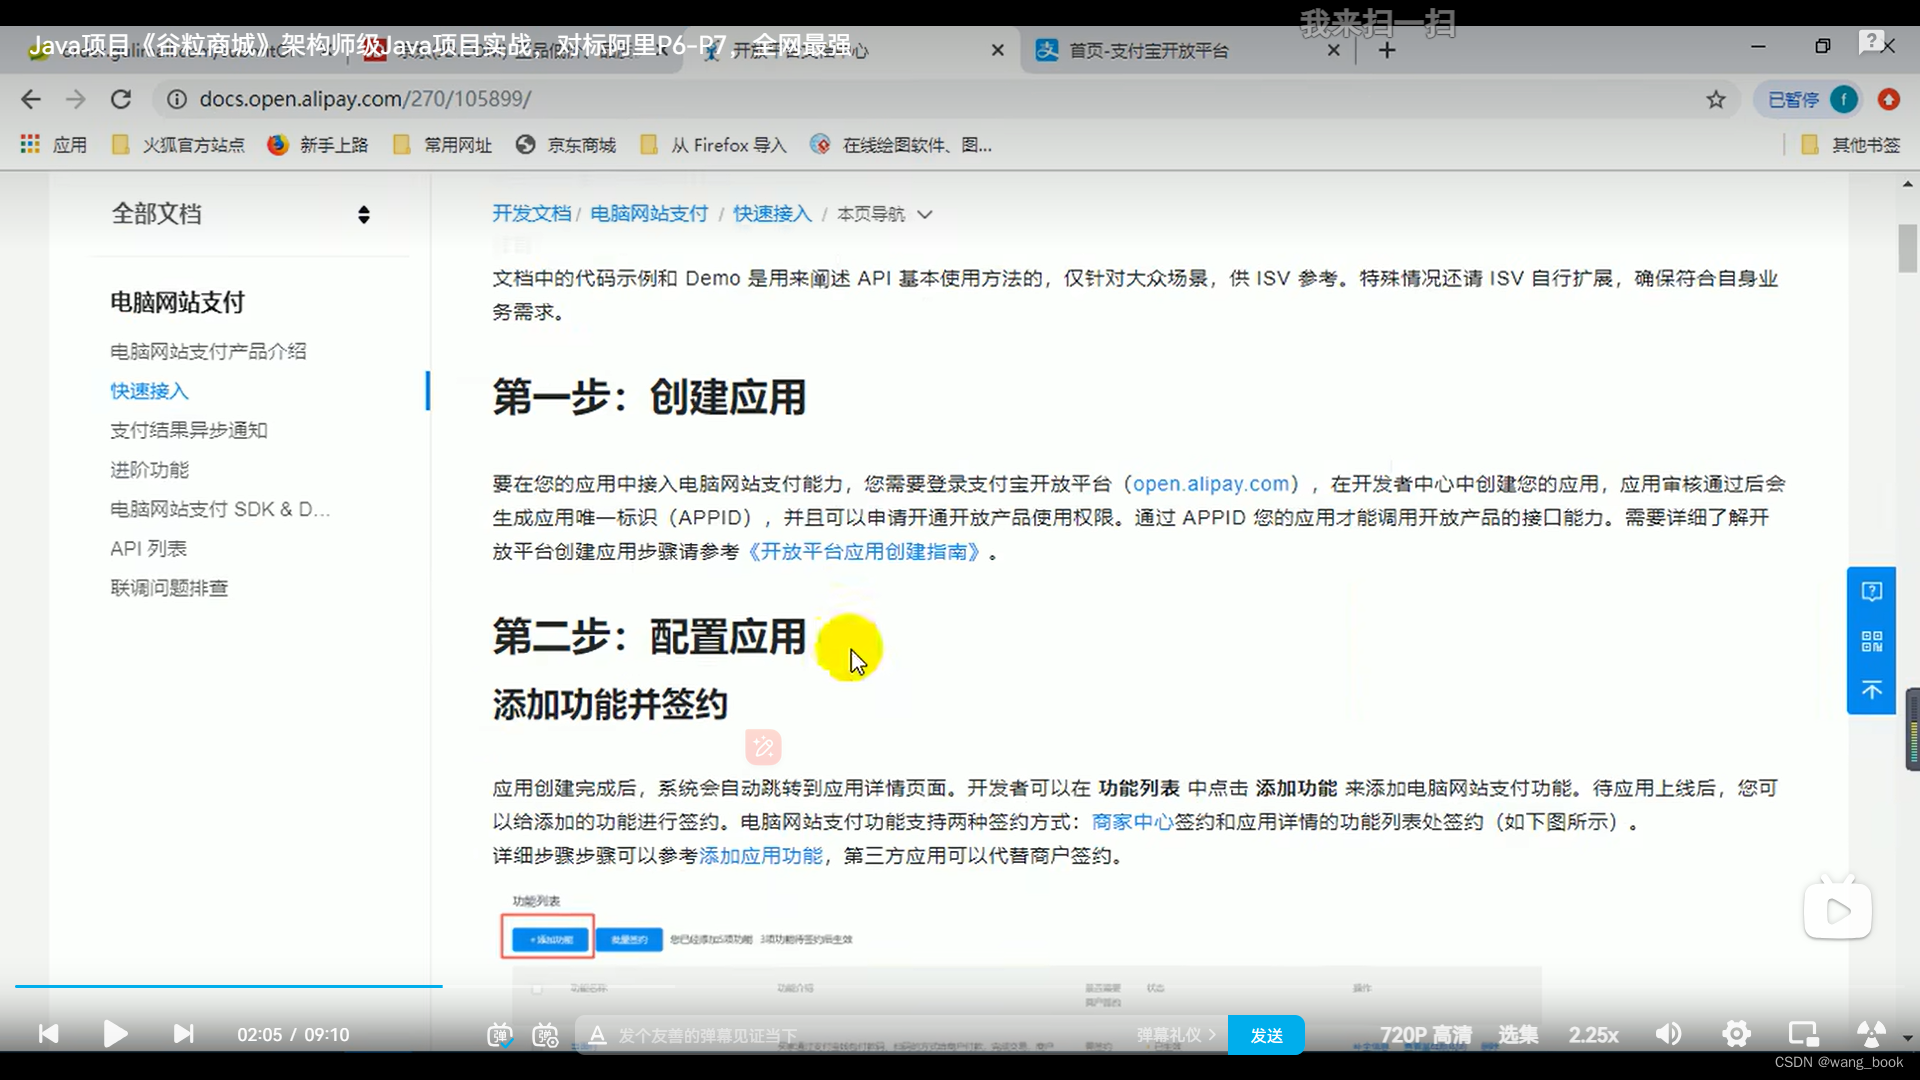The height and width of the screenshot is (1080, 1920).
Task: Click the 发送 send button
Action: tap(1266, 1035)
